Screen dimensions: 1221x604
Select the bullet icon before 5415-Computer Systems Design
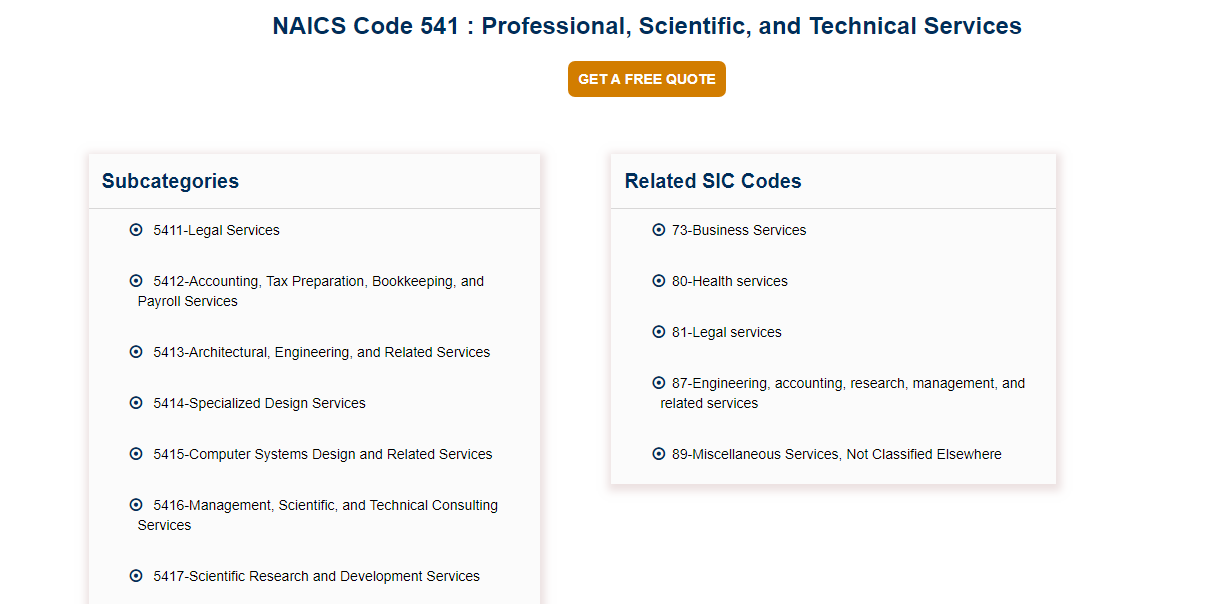click(x=136, y=454)
